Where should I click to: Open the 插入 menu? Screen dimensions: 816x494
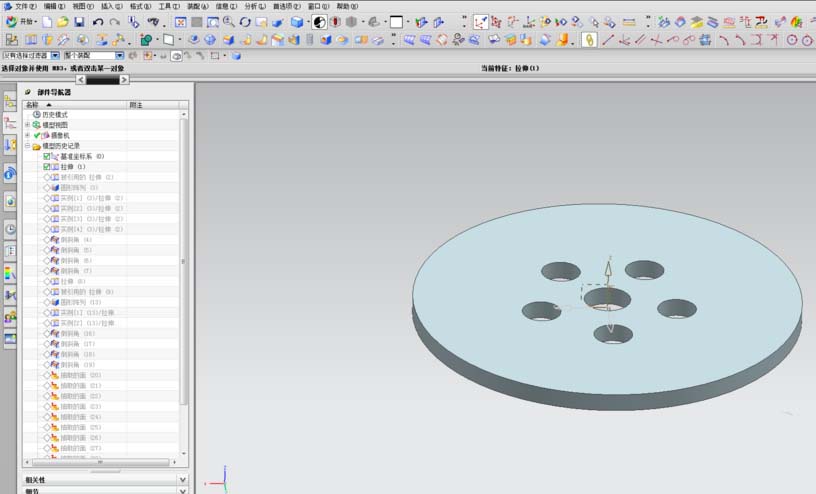(110, 6)
